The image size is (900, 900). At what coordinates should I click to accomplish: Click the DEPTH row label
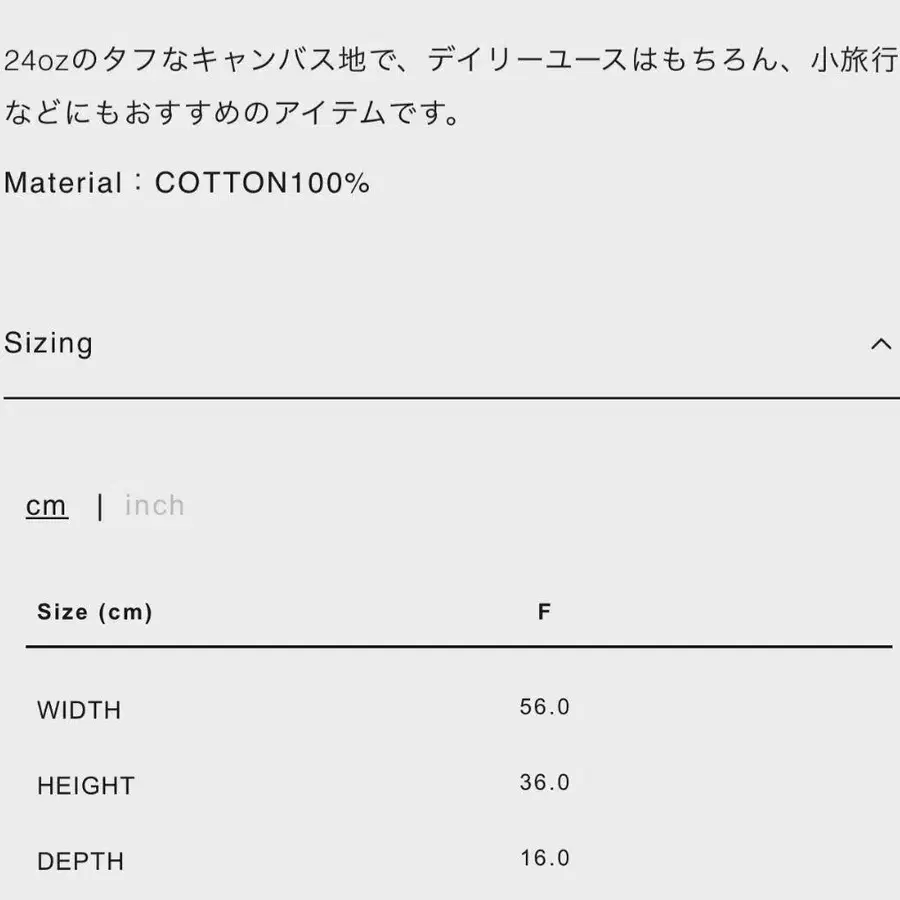(81, 862)
